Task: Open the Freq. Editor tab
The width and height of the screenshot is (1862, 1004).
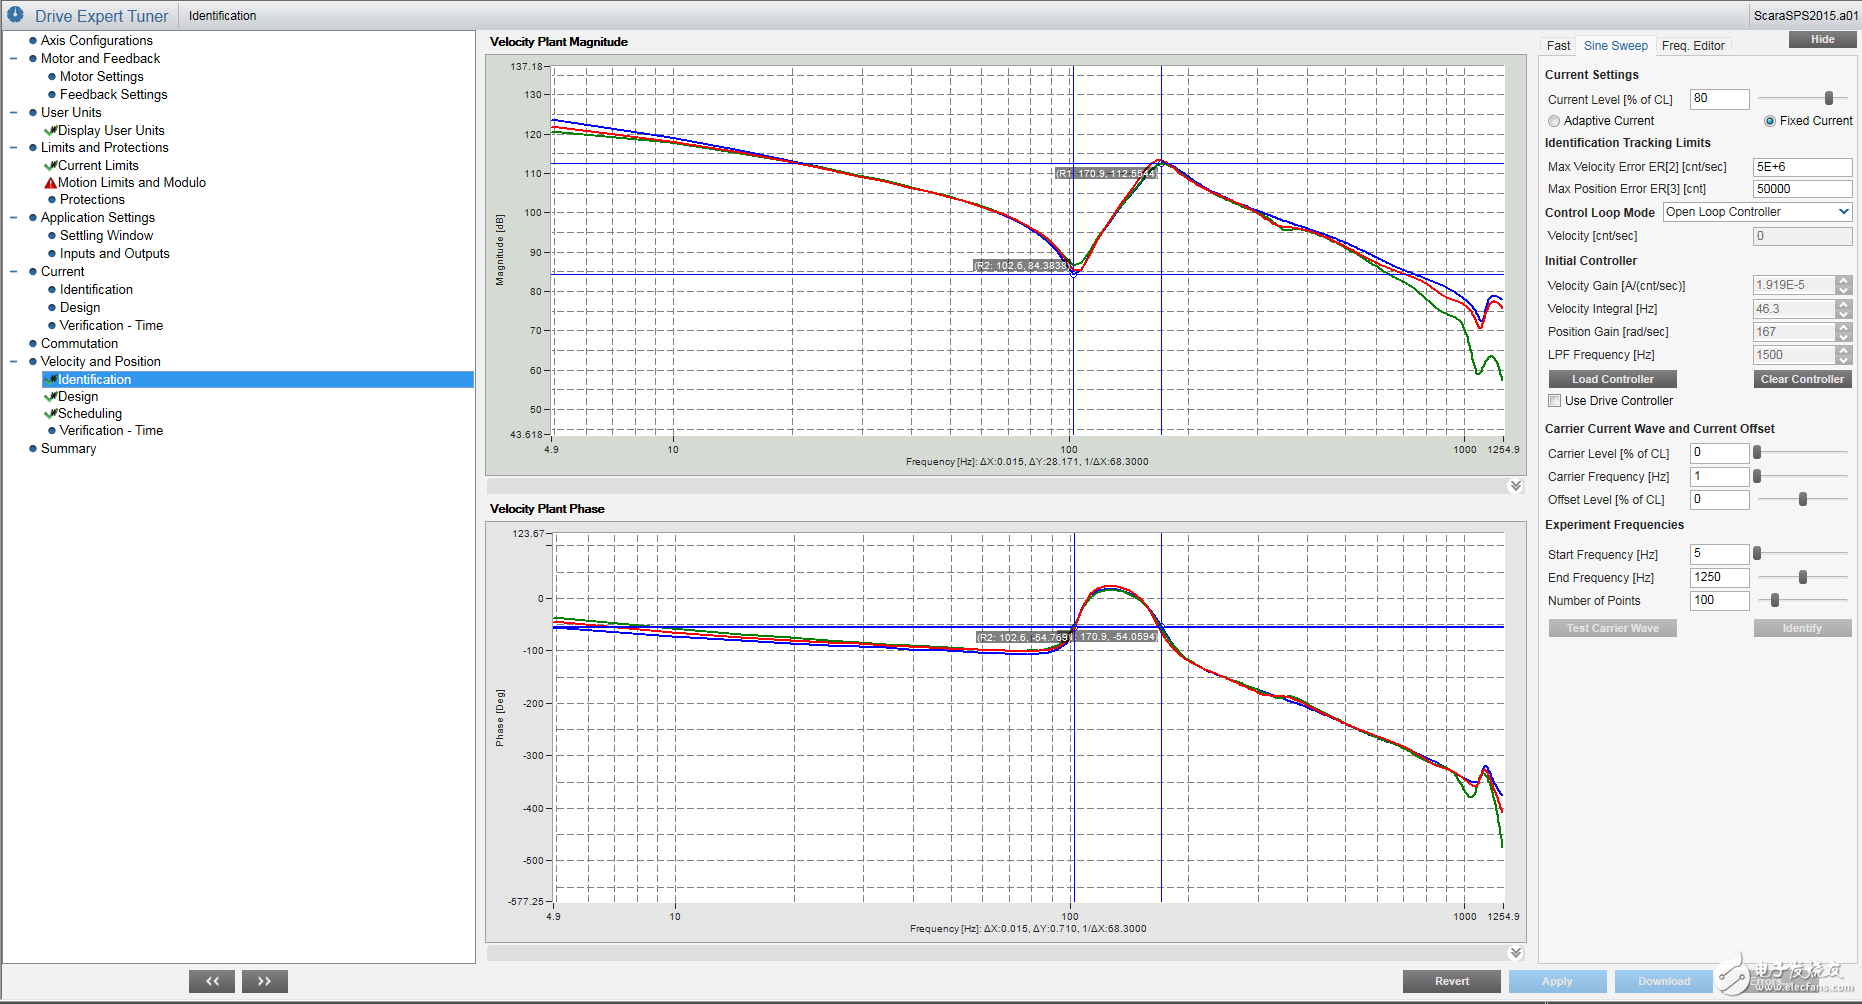Action: [1692, 46]
